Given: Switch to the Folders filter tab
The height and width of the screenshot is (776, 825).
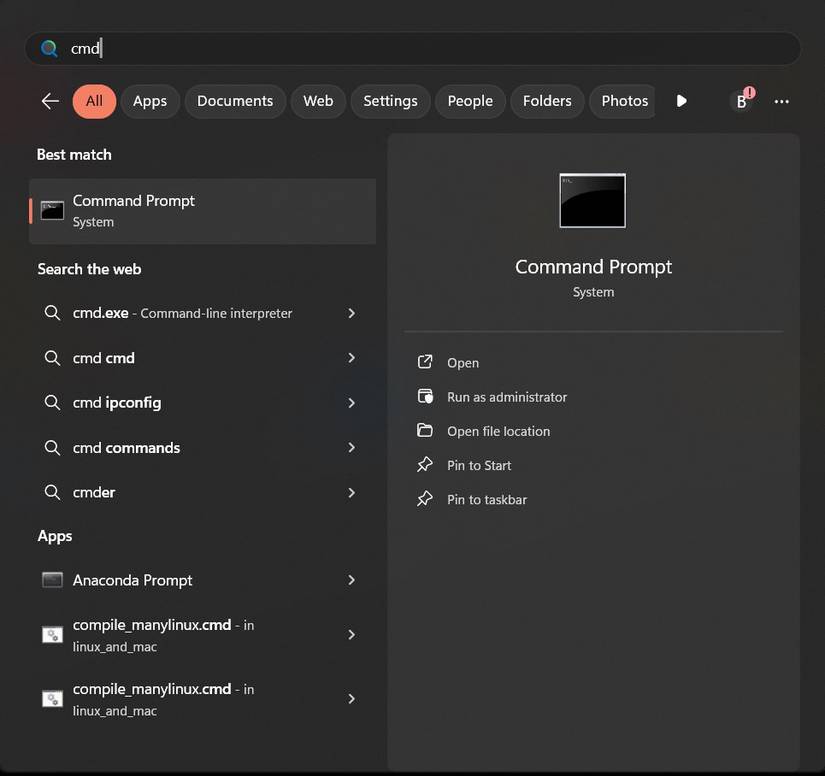Looking at the screenshot, I should [547, 101].
